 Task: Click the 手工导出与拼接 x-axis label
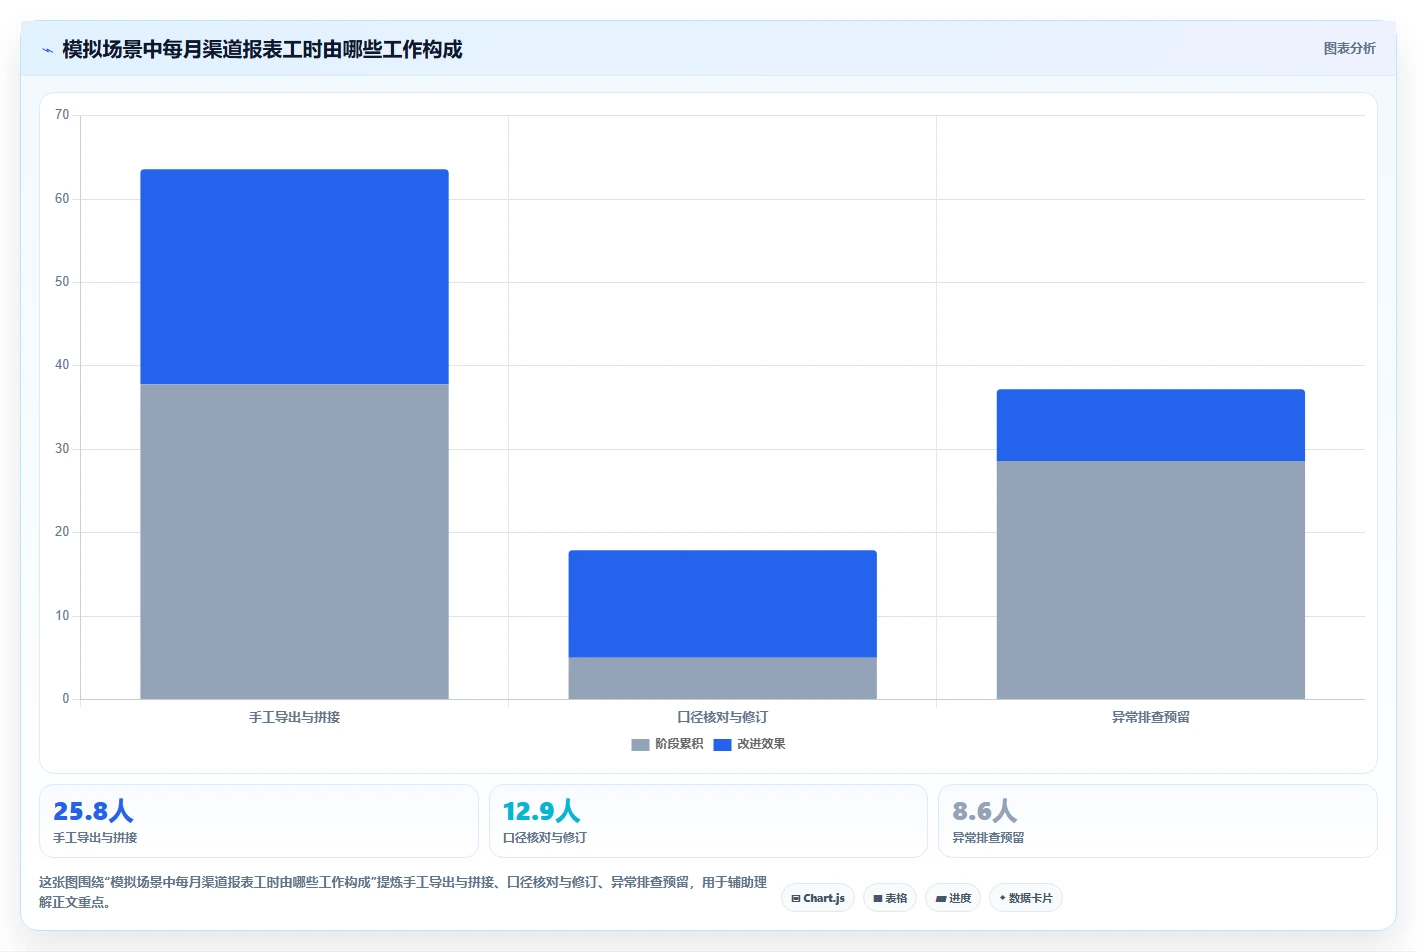294,717
